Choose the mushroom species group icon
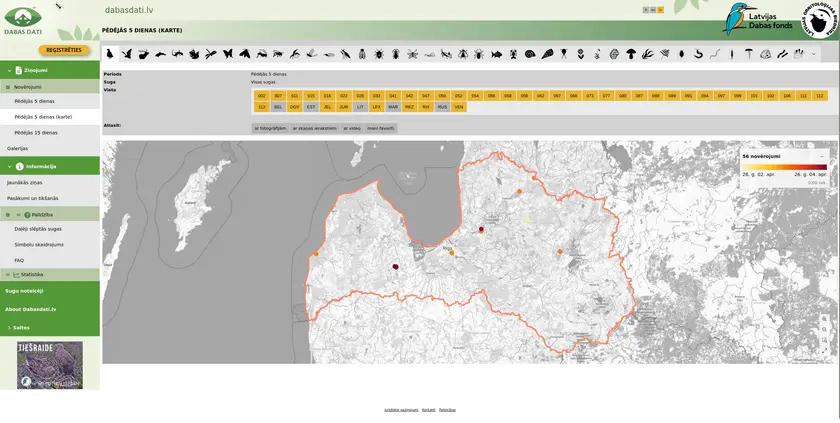This screenshot has height=423, width=840. pyautogui.click(x=631, y=54)
